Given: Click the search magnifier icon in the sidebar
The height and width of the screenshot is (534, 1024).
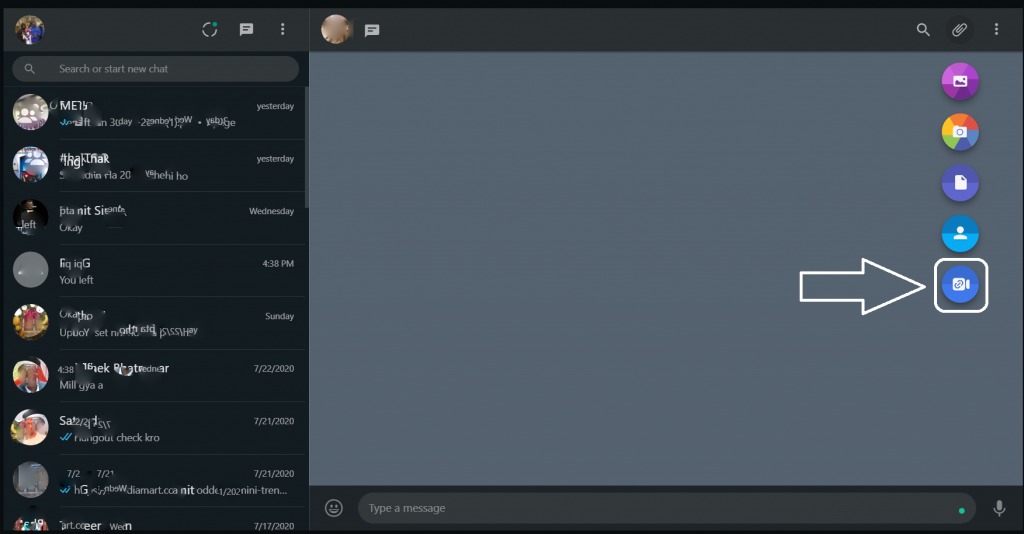Looking at the screenshot, I should tap(29, 69).
